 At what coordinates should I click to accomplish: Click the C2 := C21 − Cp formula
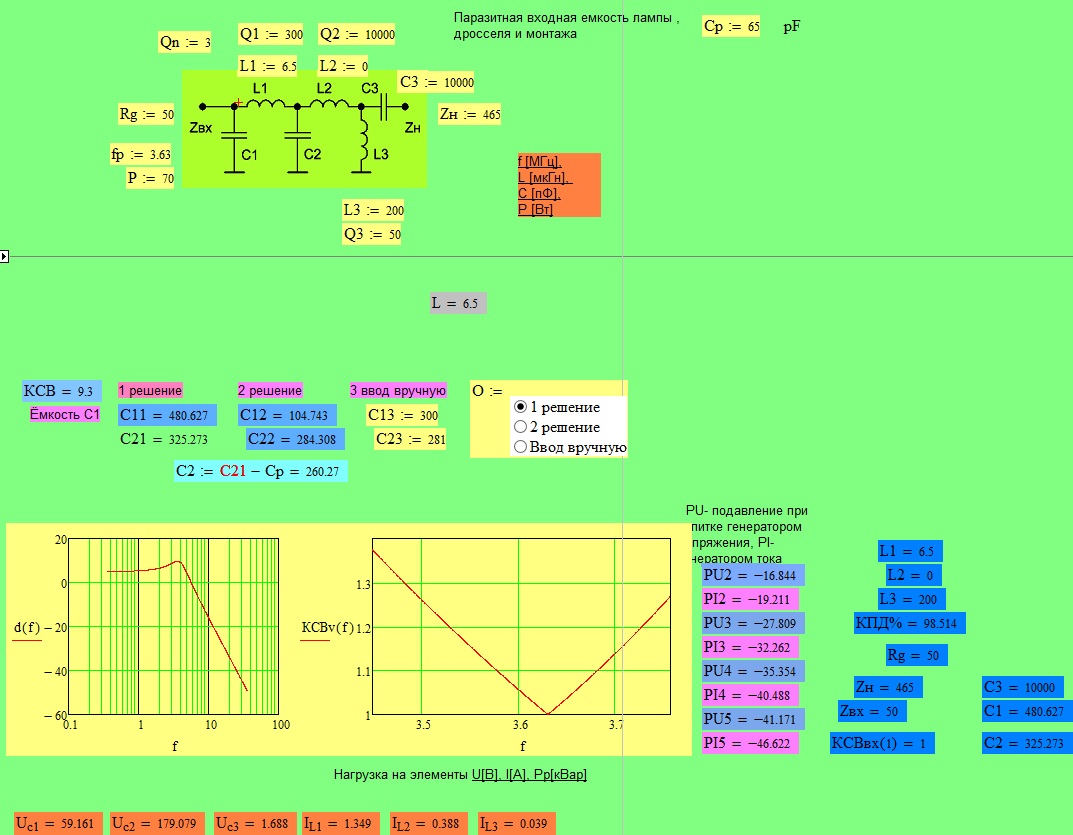coord(261,471)
